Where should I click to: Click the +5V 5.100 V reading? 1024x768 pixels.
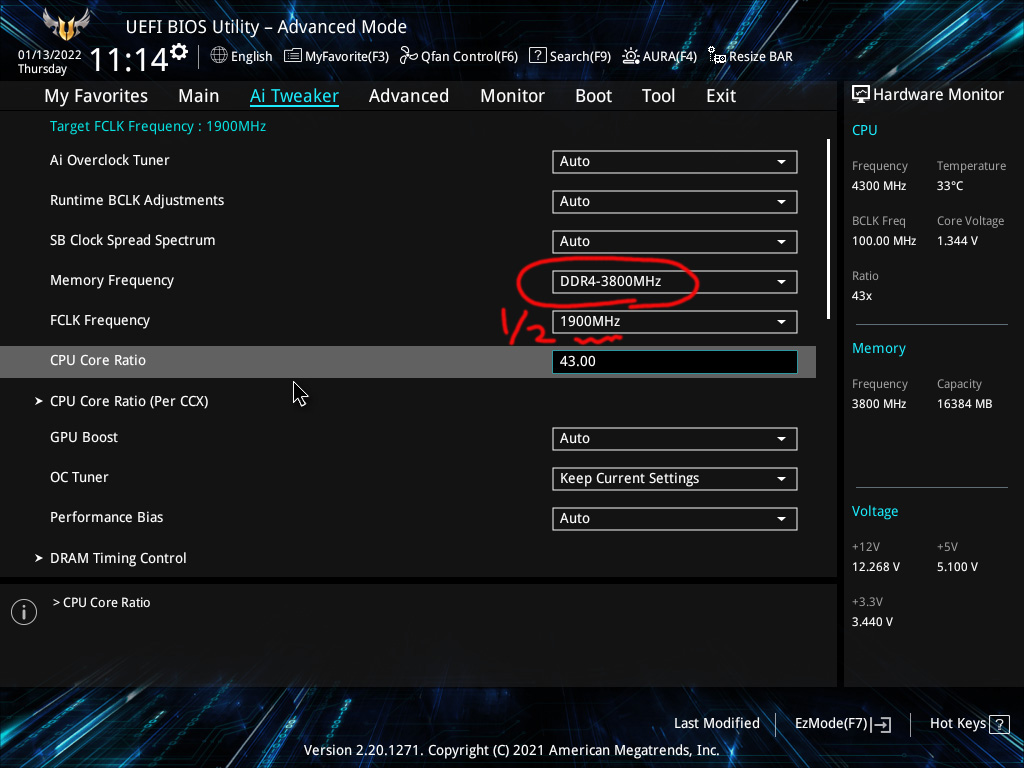point(957,567)
